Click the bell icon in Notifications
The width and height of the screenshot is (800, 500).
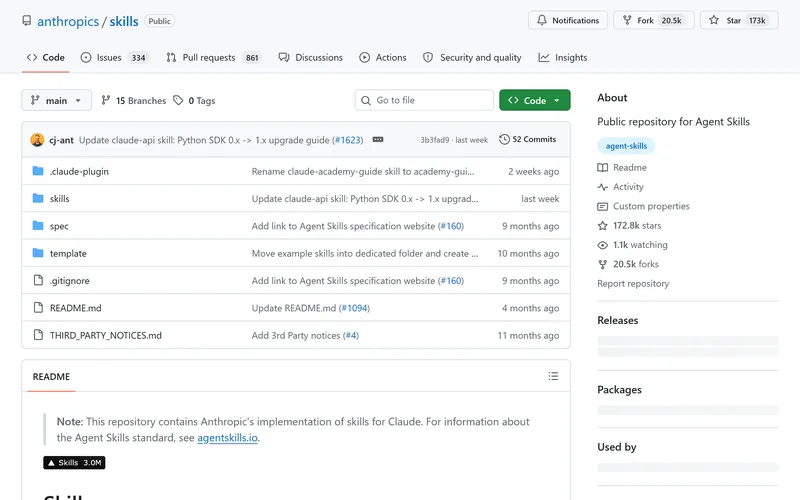tap(541, 20)
